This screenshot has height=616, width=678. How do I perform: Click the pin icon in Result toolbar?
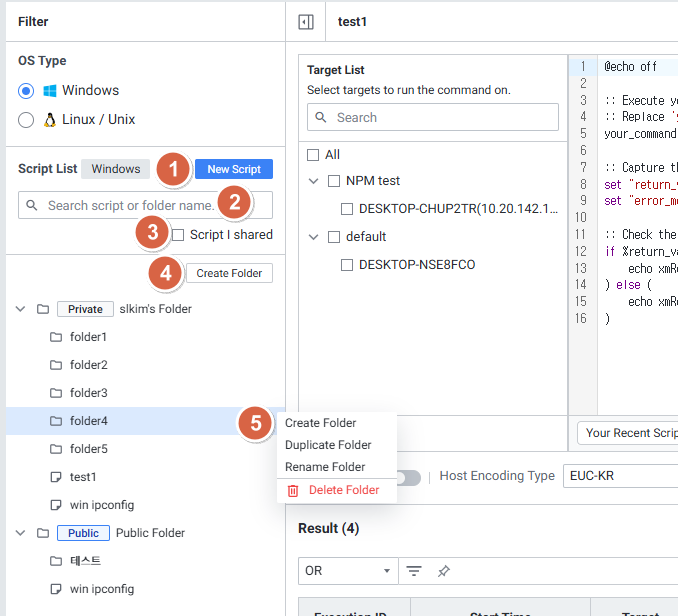(444, 571)
